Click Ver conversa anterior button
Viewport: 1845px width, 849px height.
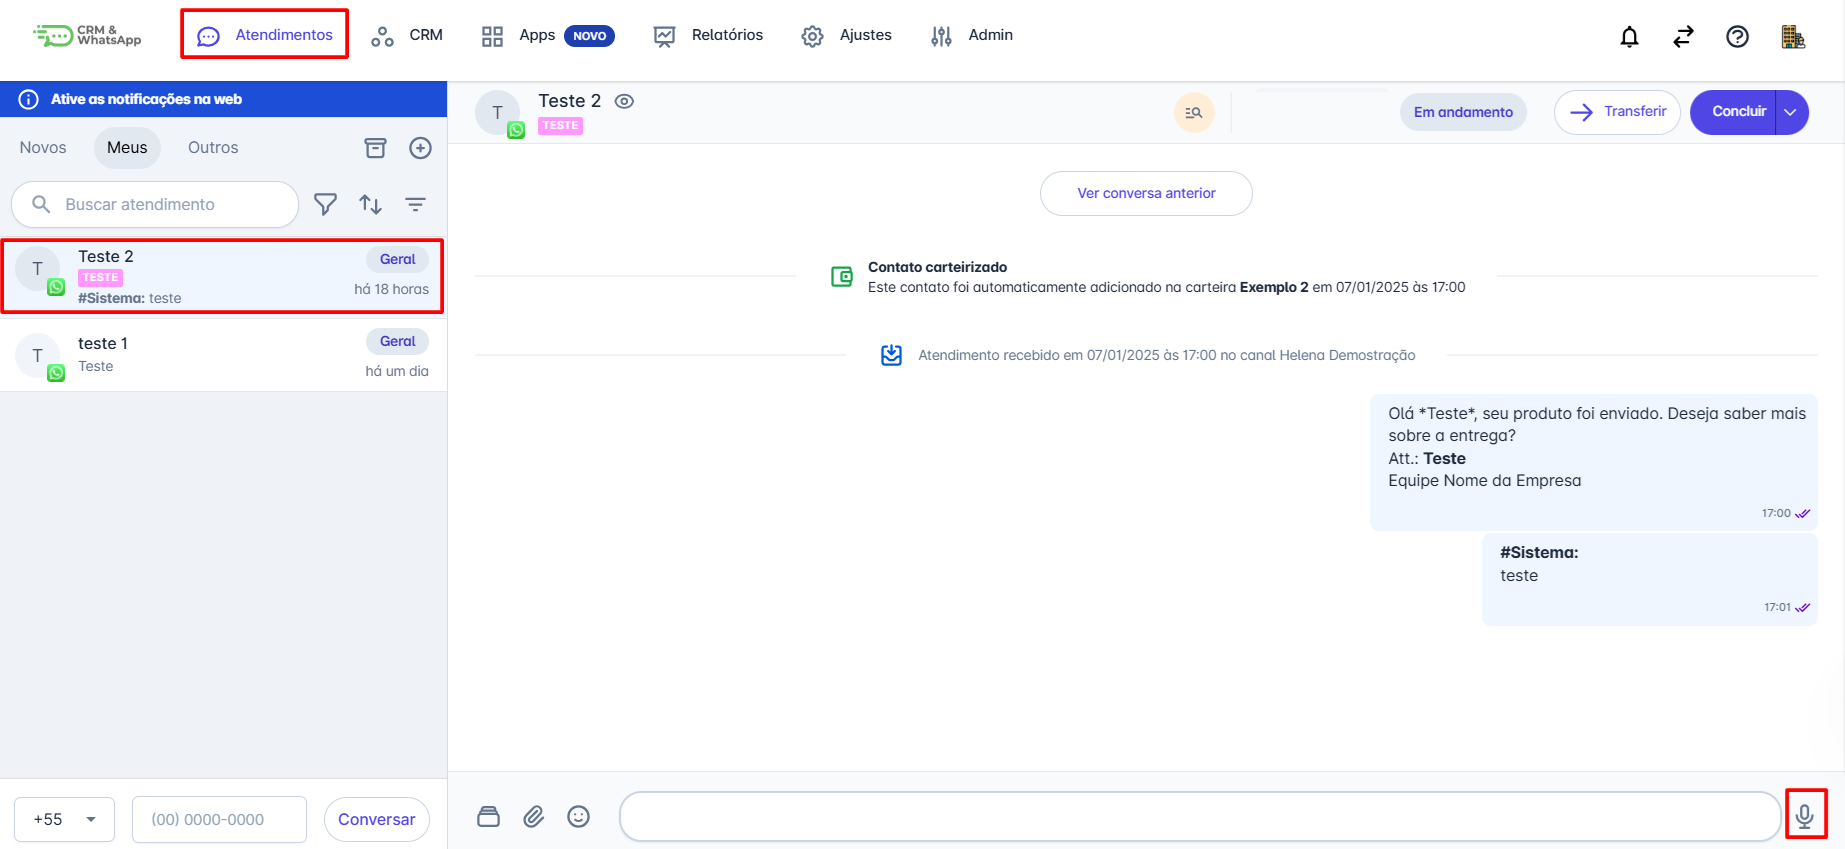click(x=1146, y=193)
